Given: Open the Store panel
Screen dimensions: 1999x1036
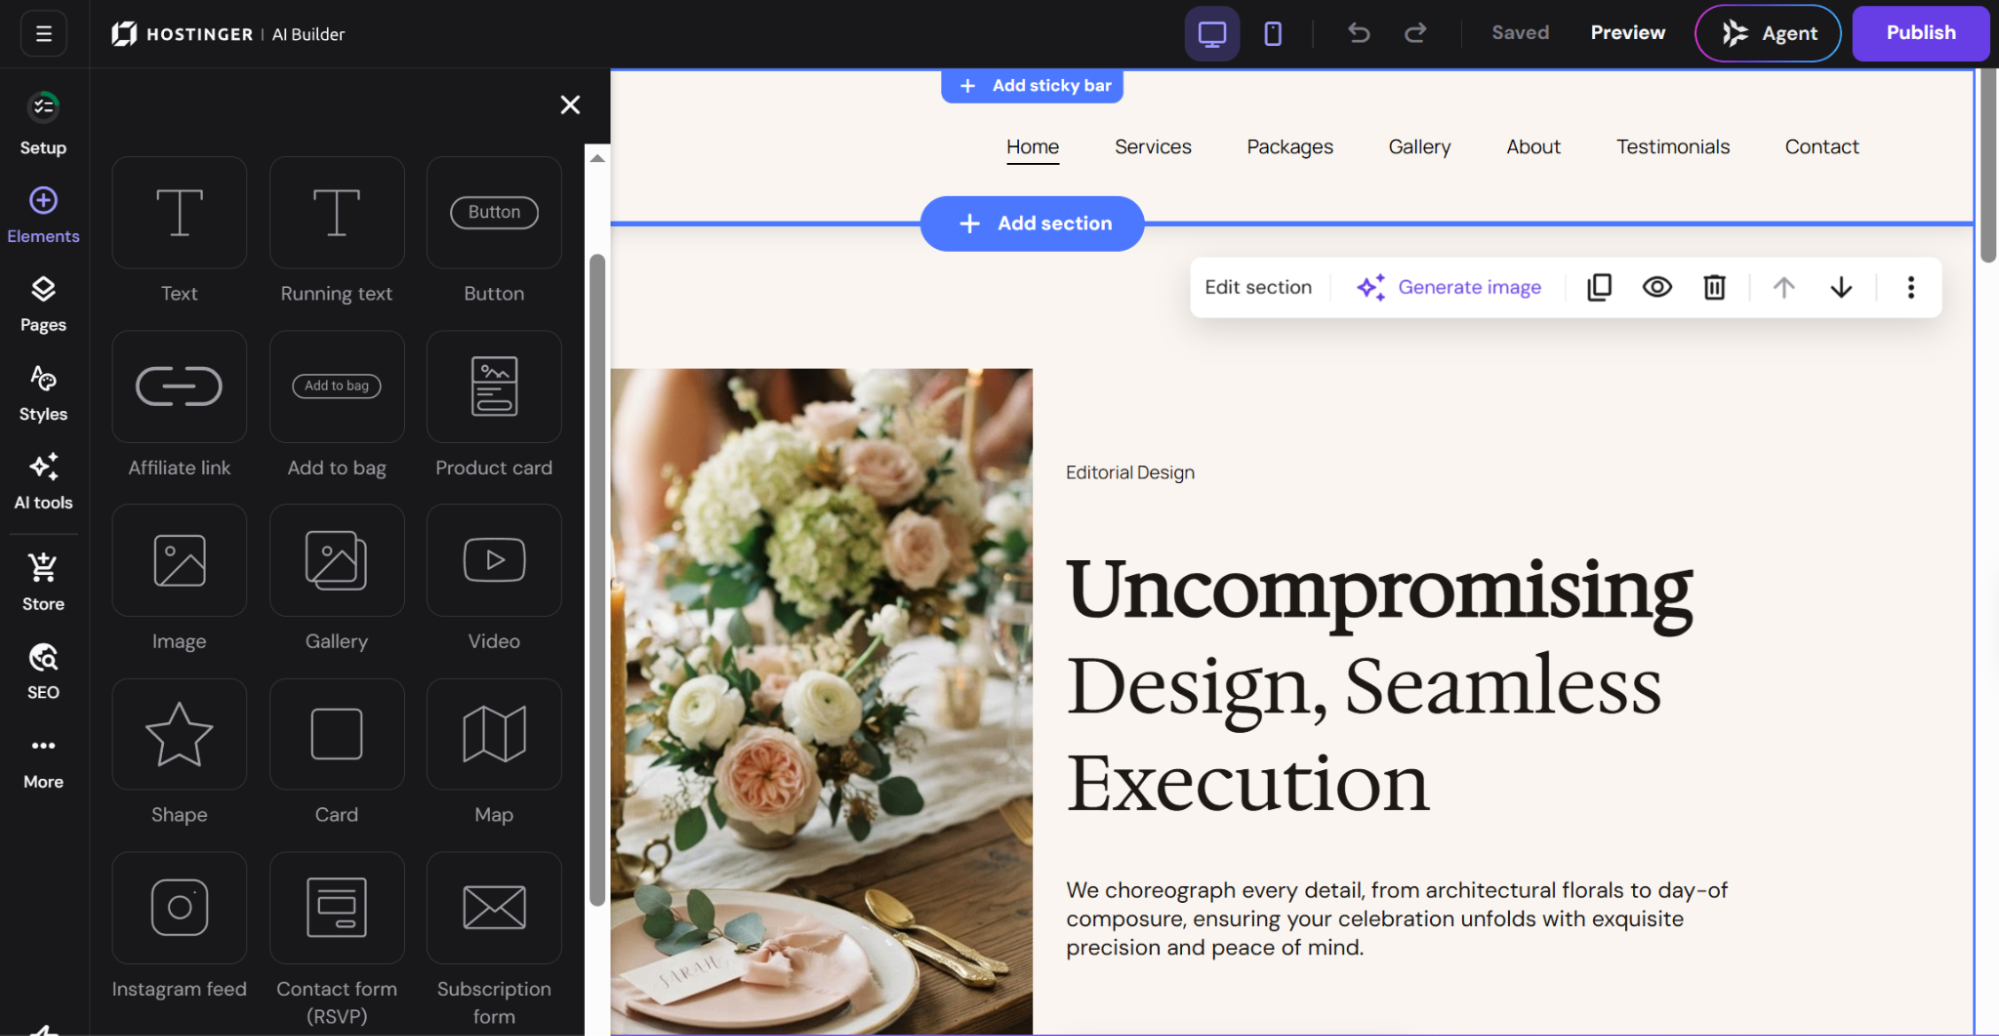Looking at the screenshot, I should pyautogui.click(x=43, y=582).
